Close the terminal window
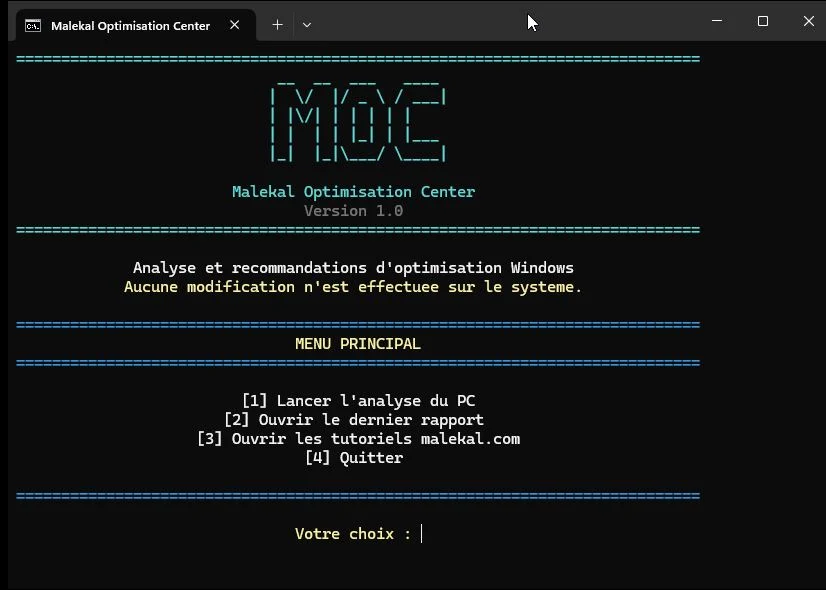This screenshot has height=590, width=826. [x=809, y=21]
